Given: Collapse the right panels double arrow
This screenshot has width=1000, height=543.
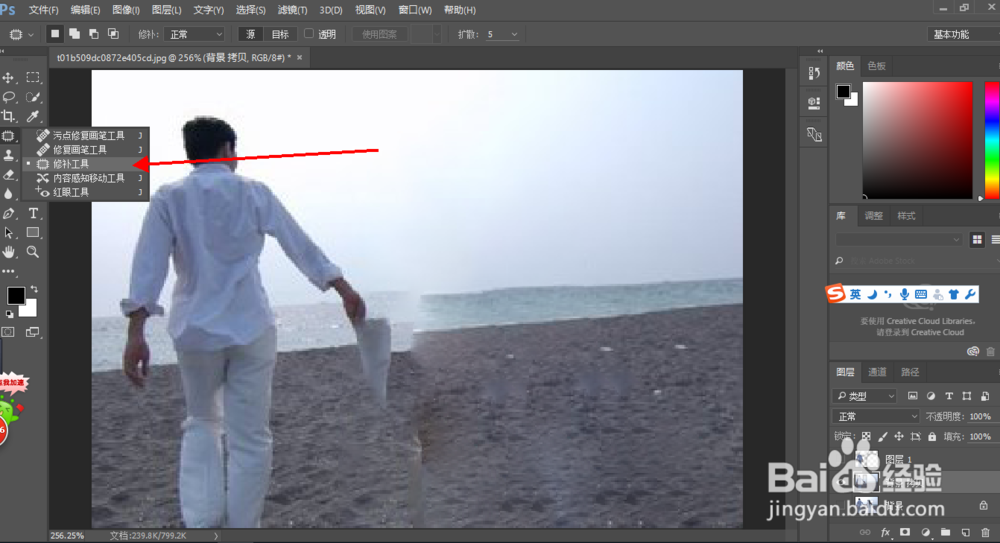Looking at the screenshot, I should point(820,51).
